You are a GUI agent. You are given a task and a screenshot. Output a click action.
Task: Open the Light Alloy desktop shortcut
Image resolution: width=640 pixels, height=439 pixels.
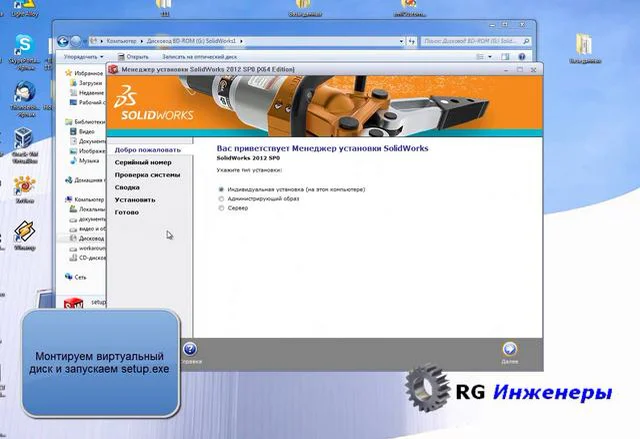(24, 6)
